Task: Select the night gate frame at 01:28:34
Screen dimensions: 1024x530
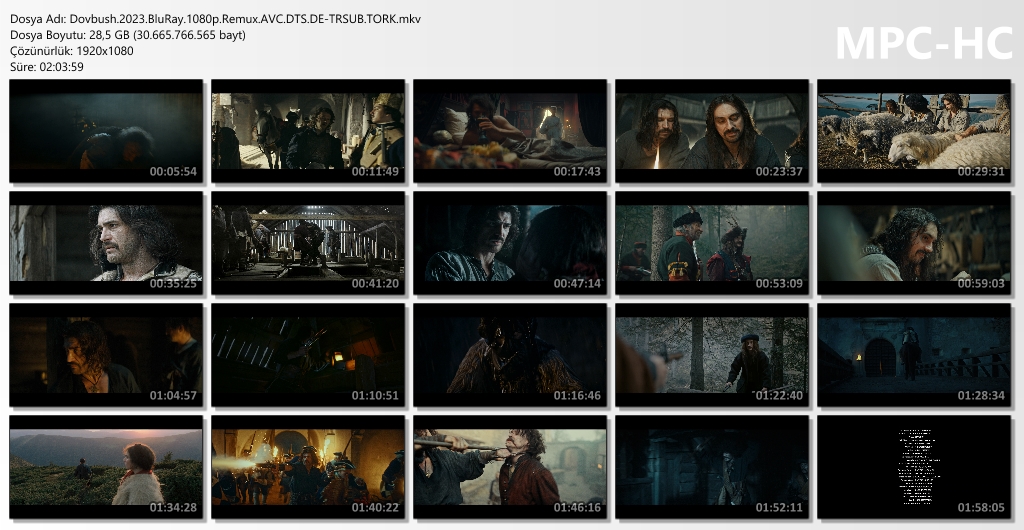Action: pos(914,355)
